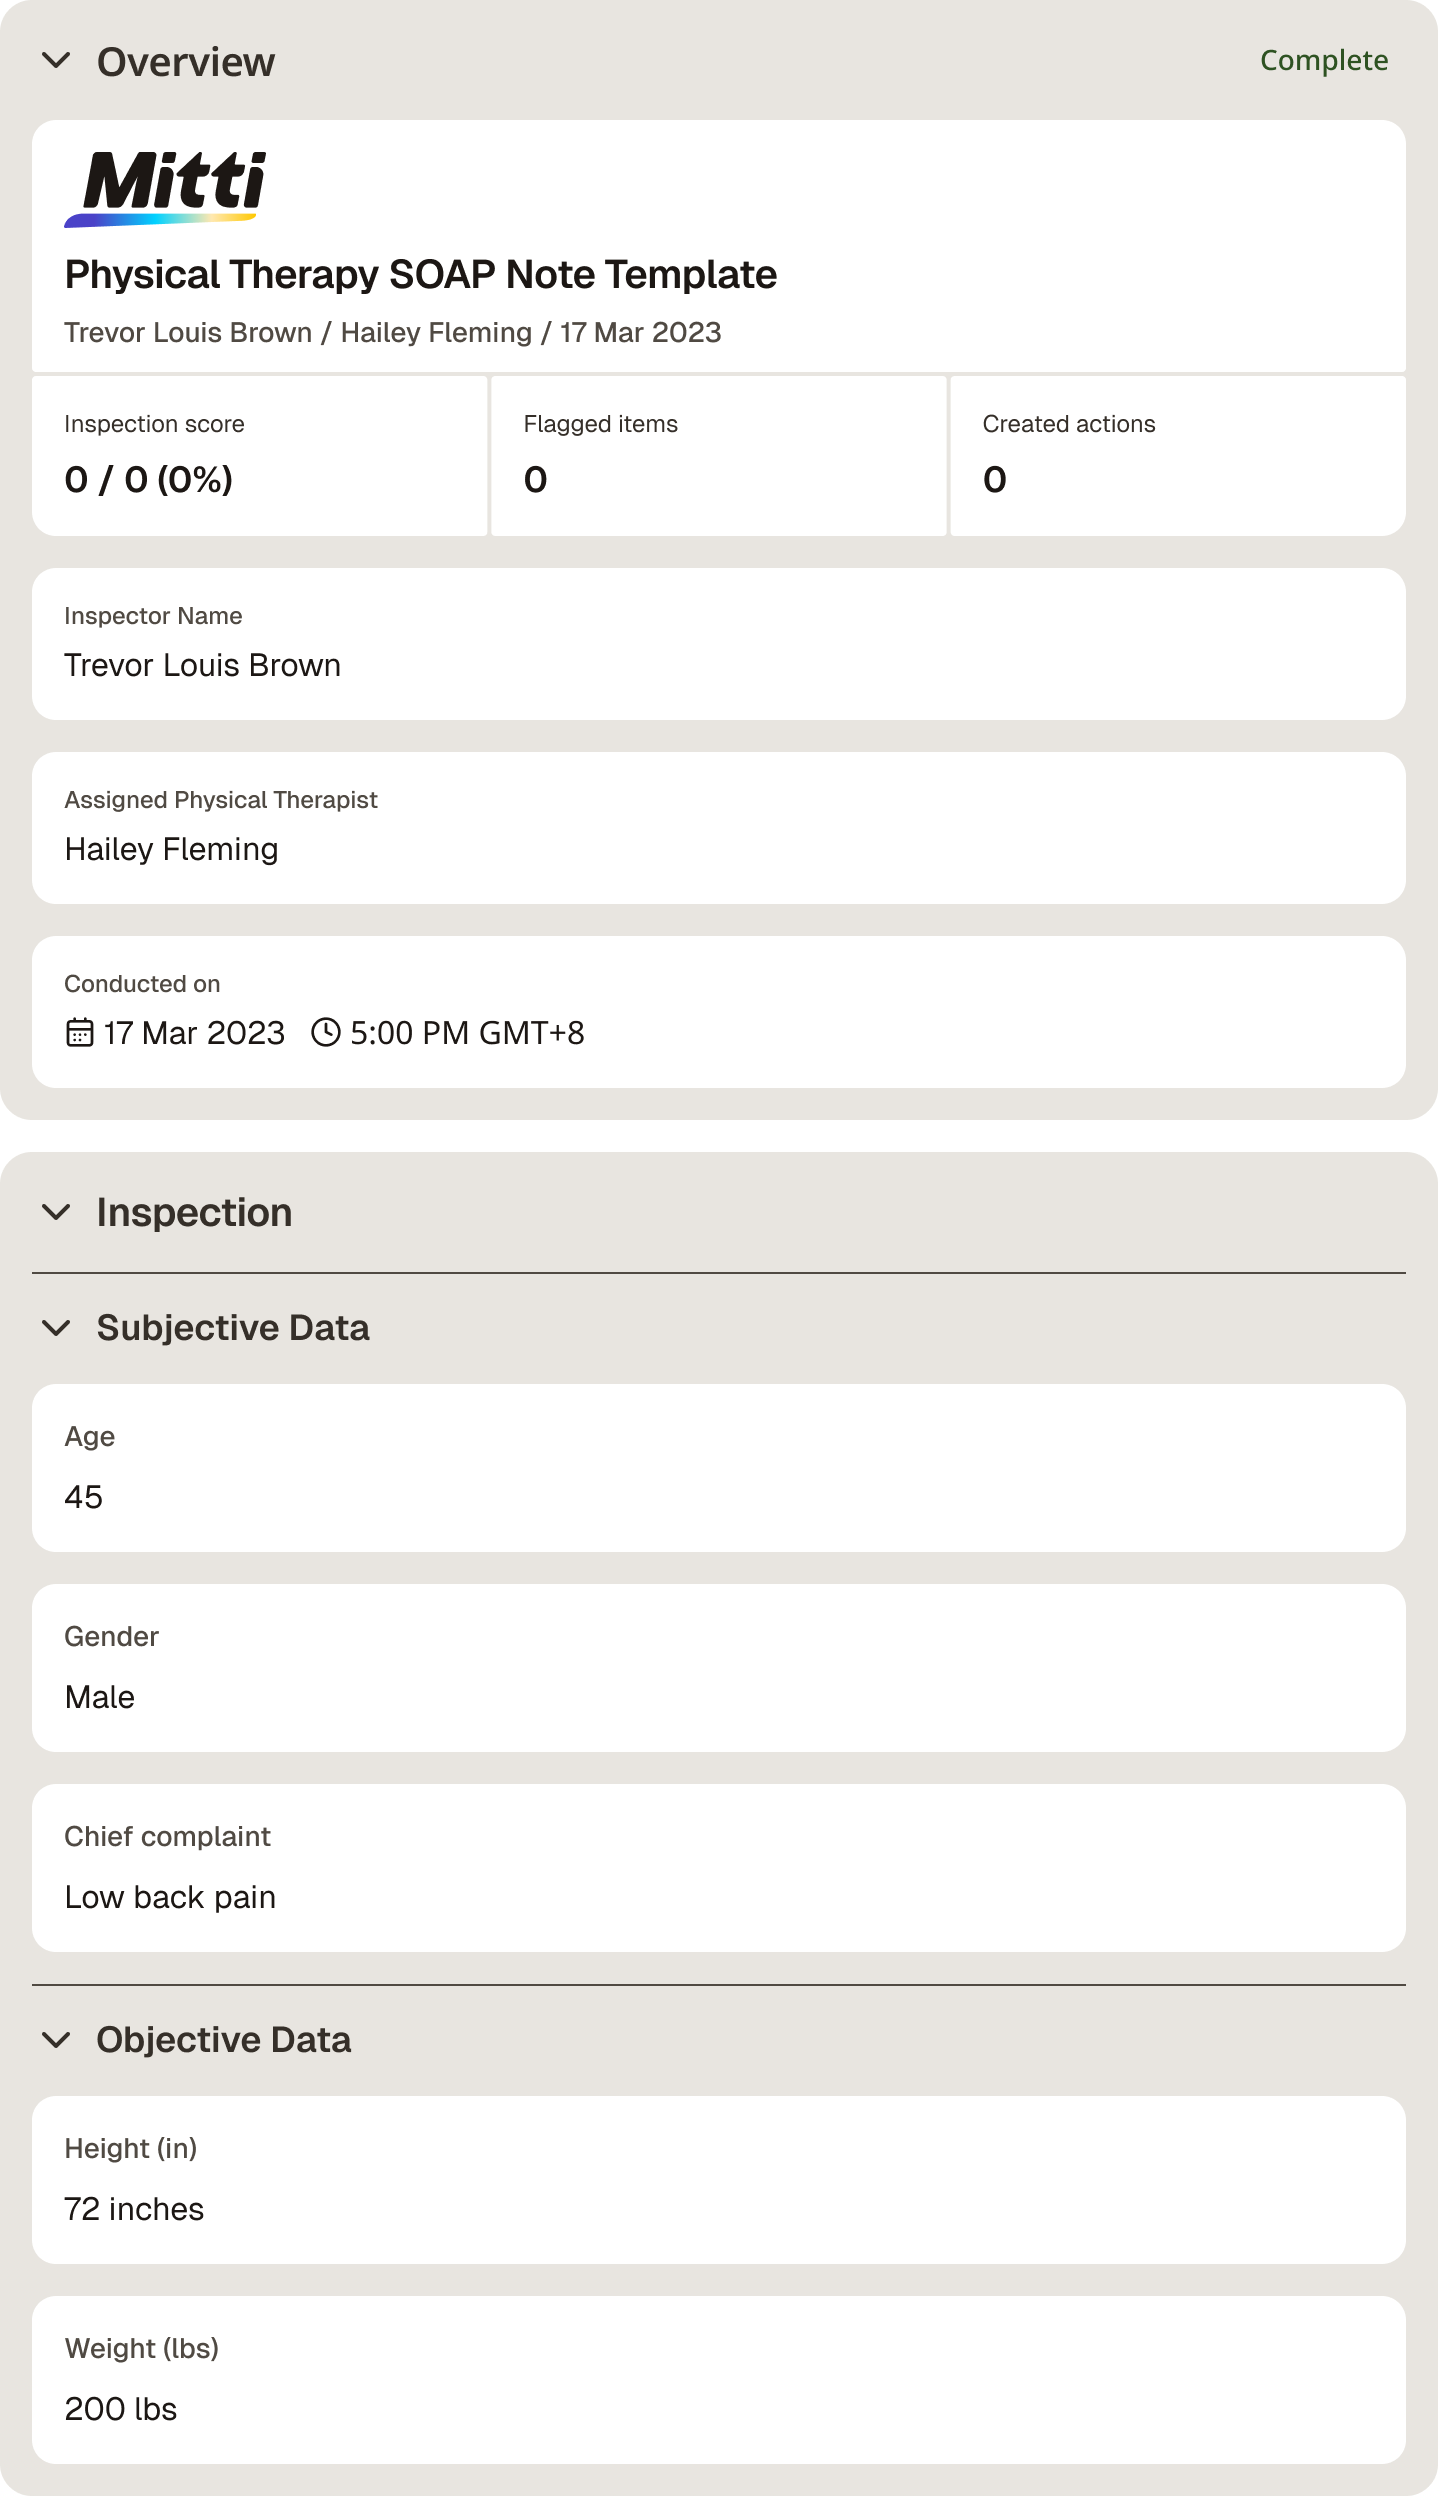Screen dimensions: 1438x2496
Task: Collapse the Inspection section chevron
Action: pos(57,1212)
